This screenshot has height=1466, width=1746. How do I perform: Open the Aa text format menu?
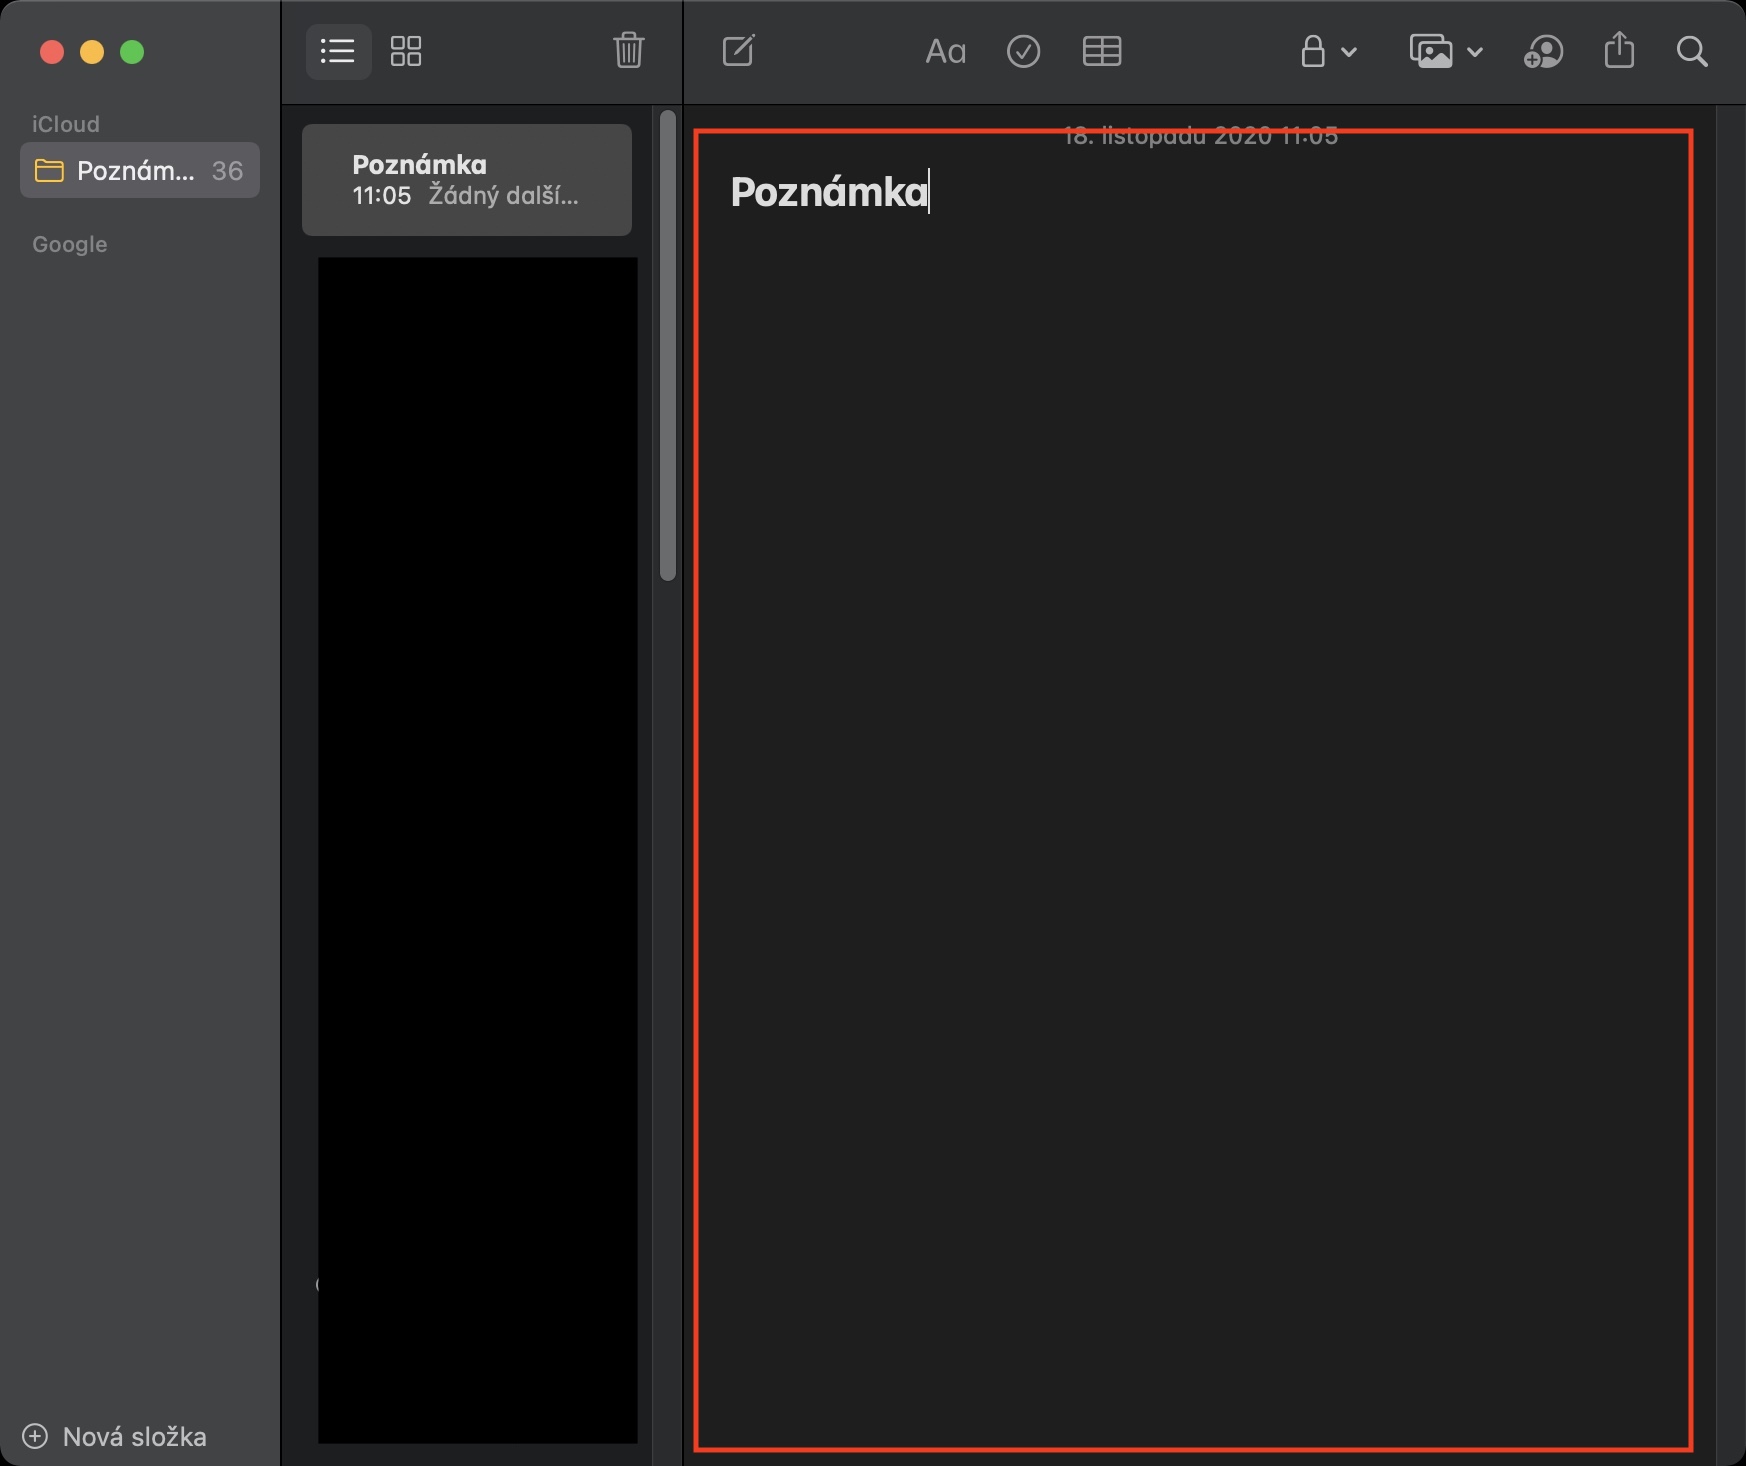(x=945, y=51)
